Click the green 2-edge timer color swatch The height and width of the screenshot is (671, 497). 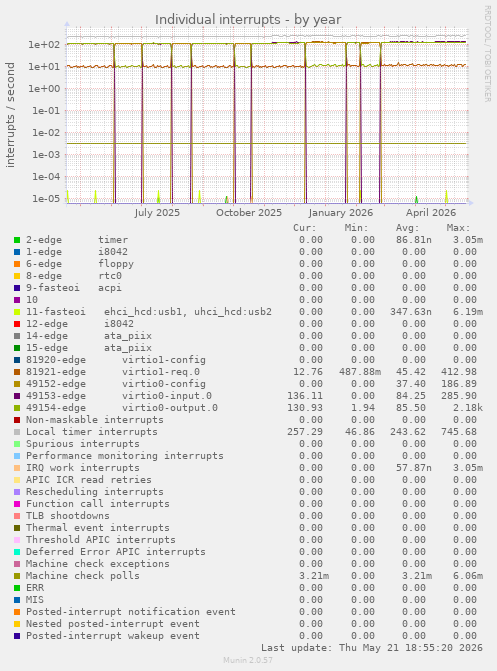(17, 240)
